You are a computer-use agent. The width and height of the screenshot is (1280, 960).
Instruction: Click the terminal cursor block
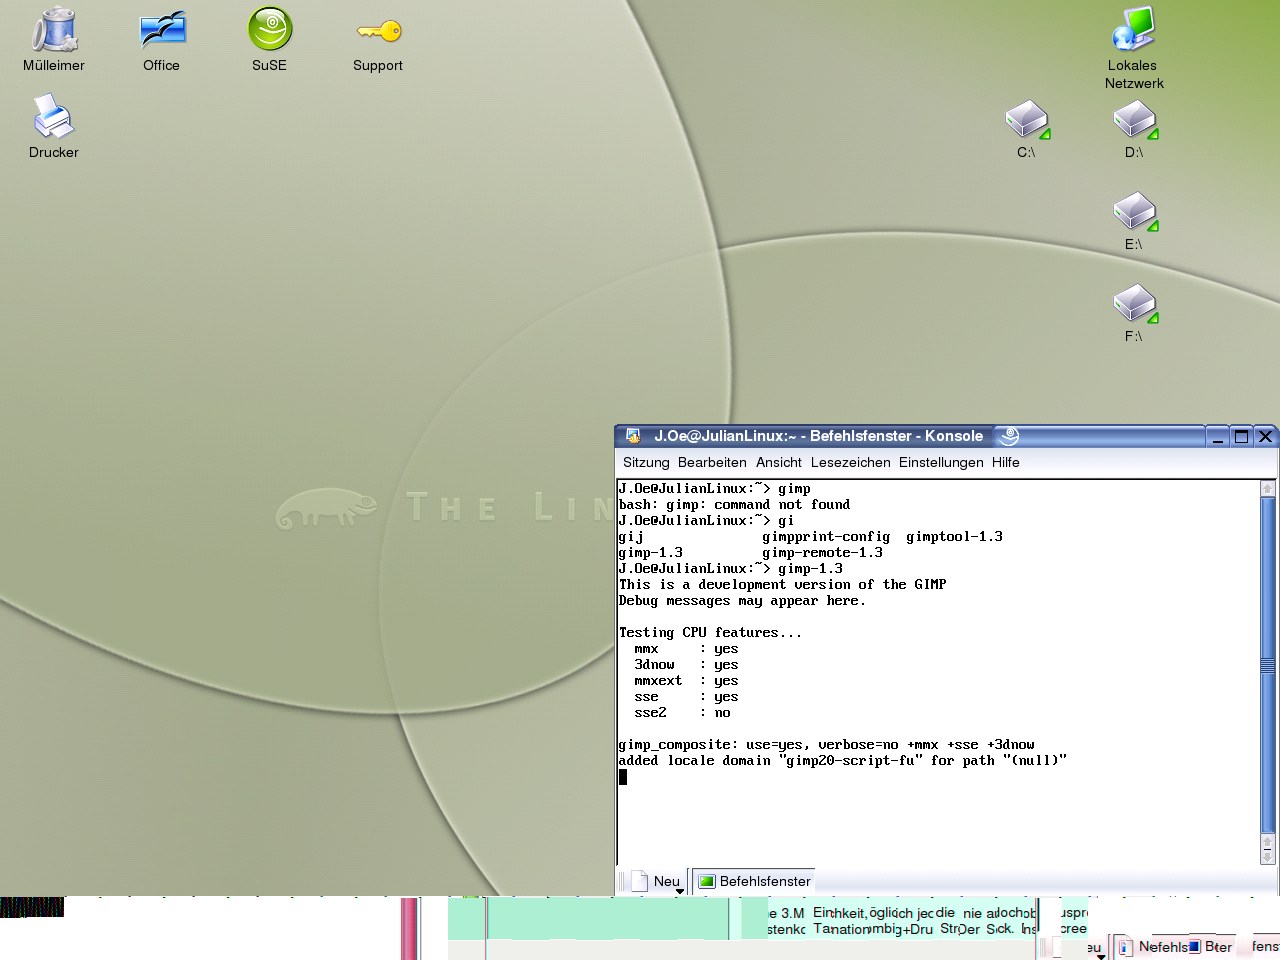623,777
